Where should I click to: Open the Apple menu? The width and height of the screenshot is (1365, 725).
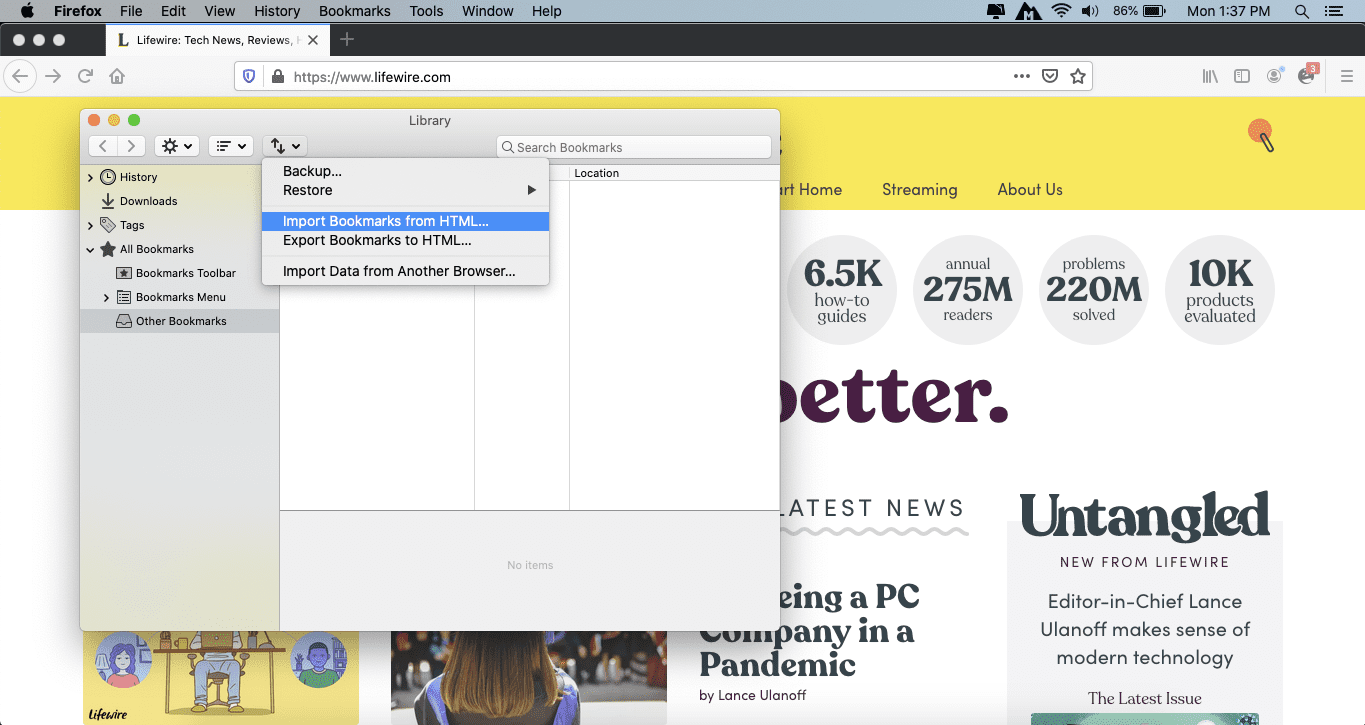27,11
